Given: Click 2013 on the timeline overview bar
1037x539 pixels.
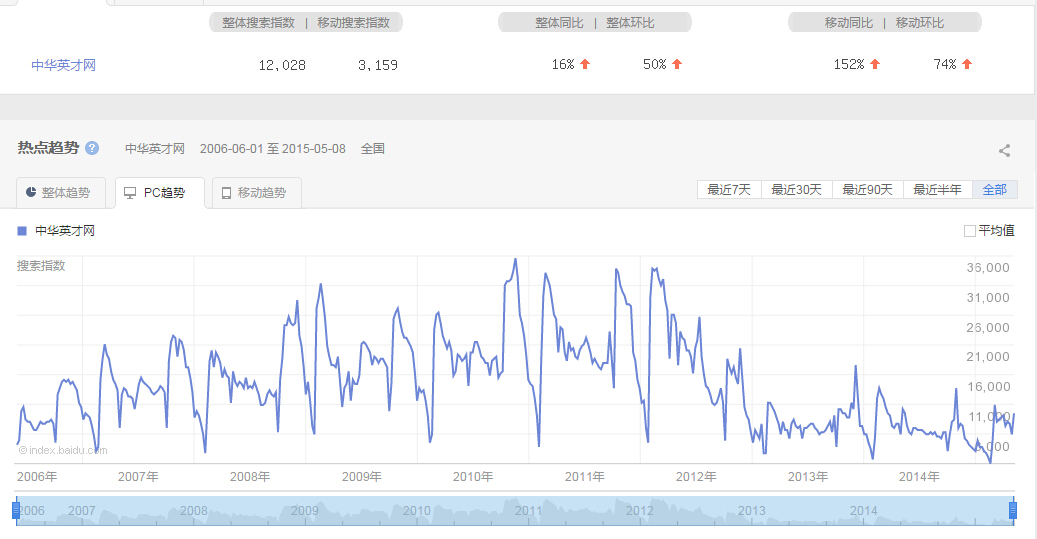Looking at the screenshot, I should pyautogui.click(x=751, y=511).
